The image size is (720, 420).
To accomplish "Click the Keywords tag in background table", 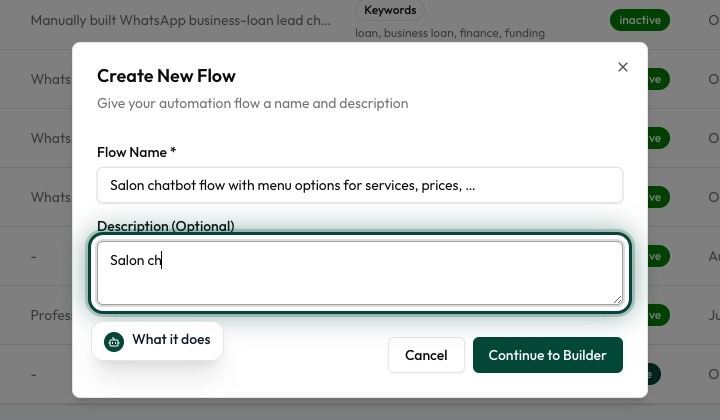I will tap(390, 10).
